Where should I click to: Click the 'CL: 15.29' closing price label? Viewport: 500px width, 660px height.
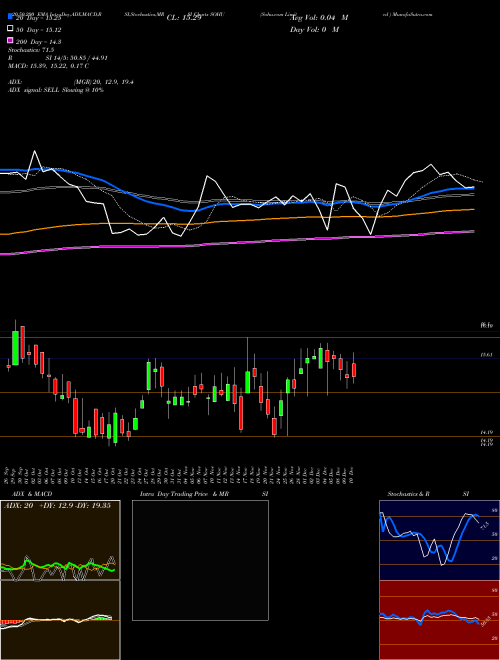tap(184, 18)
